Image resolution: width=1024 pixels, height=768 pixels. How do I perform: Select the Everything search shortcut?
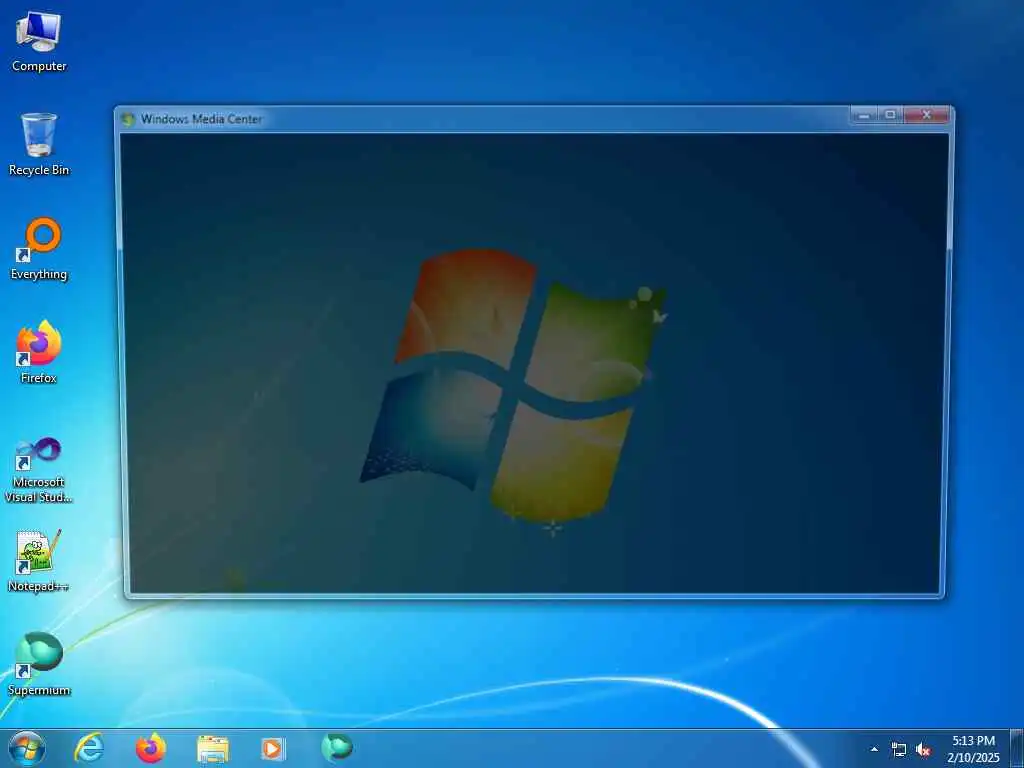(39, 249)
